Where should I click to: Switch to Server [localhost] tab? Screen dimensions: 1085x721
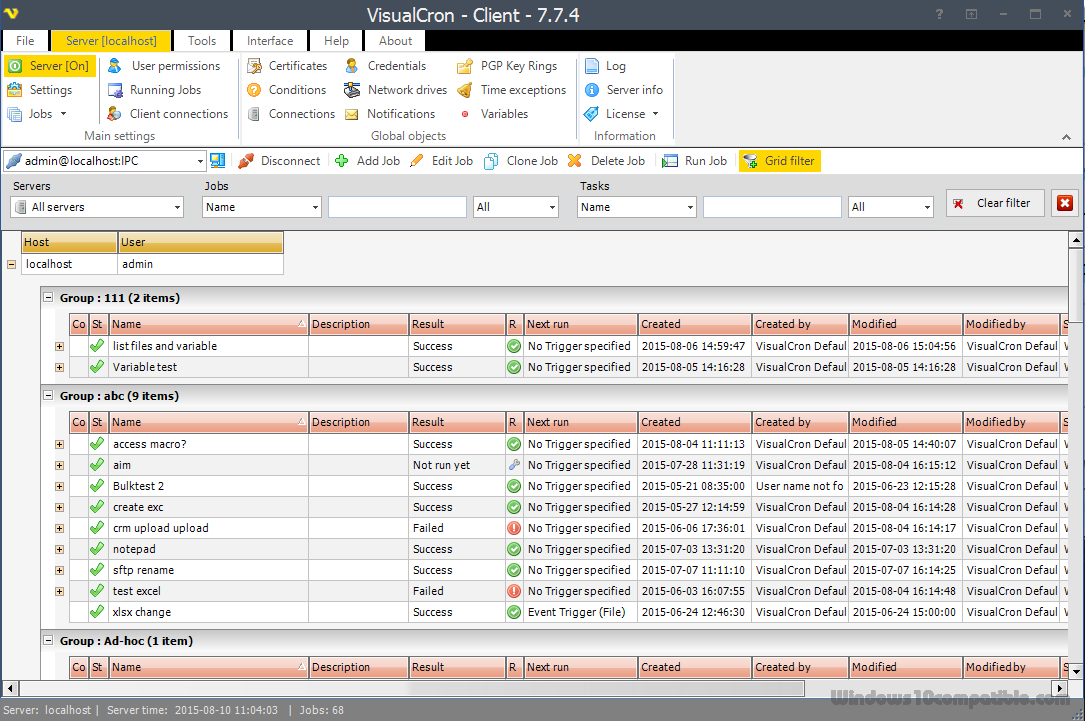point(111,41)
